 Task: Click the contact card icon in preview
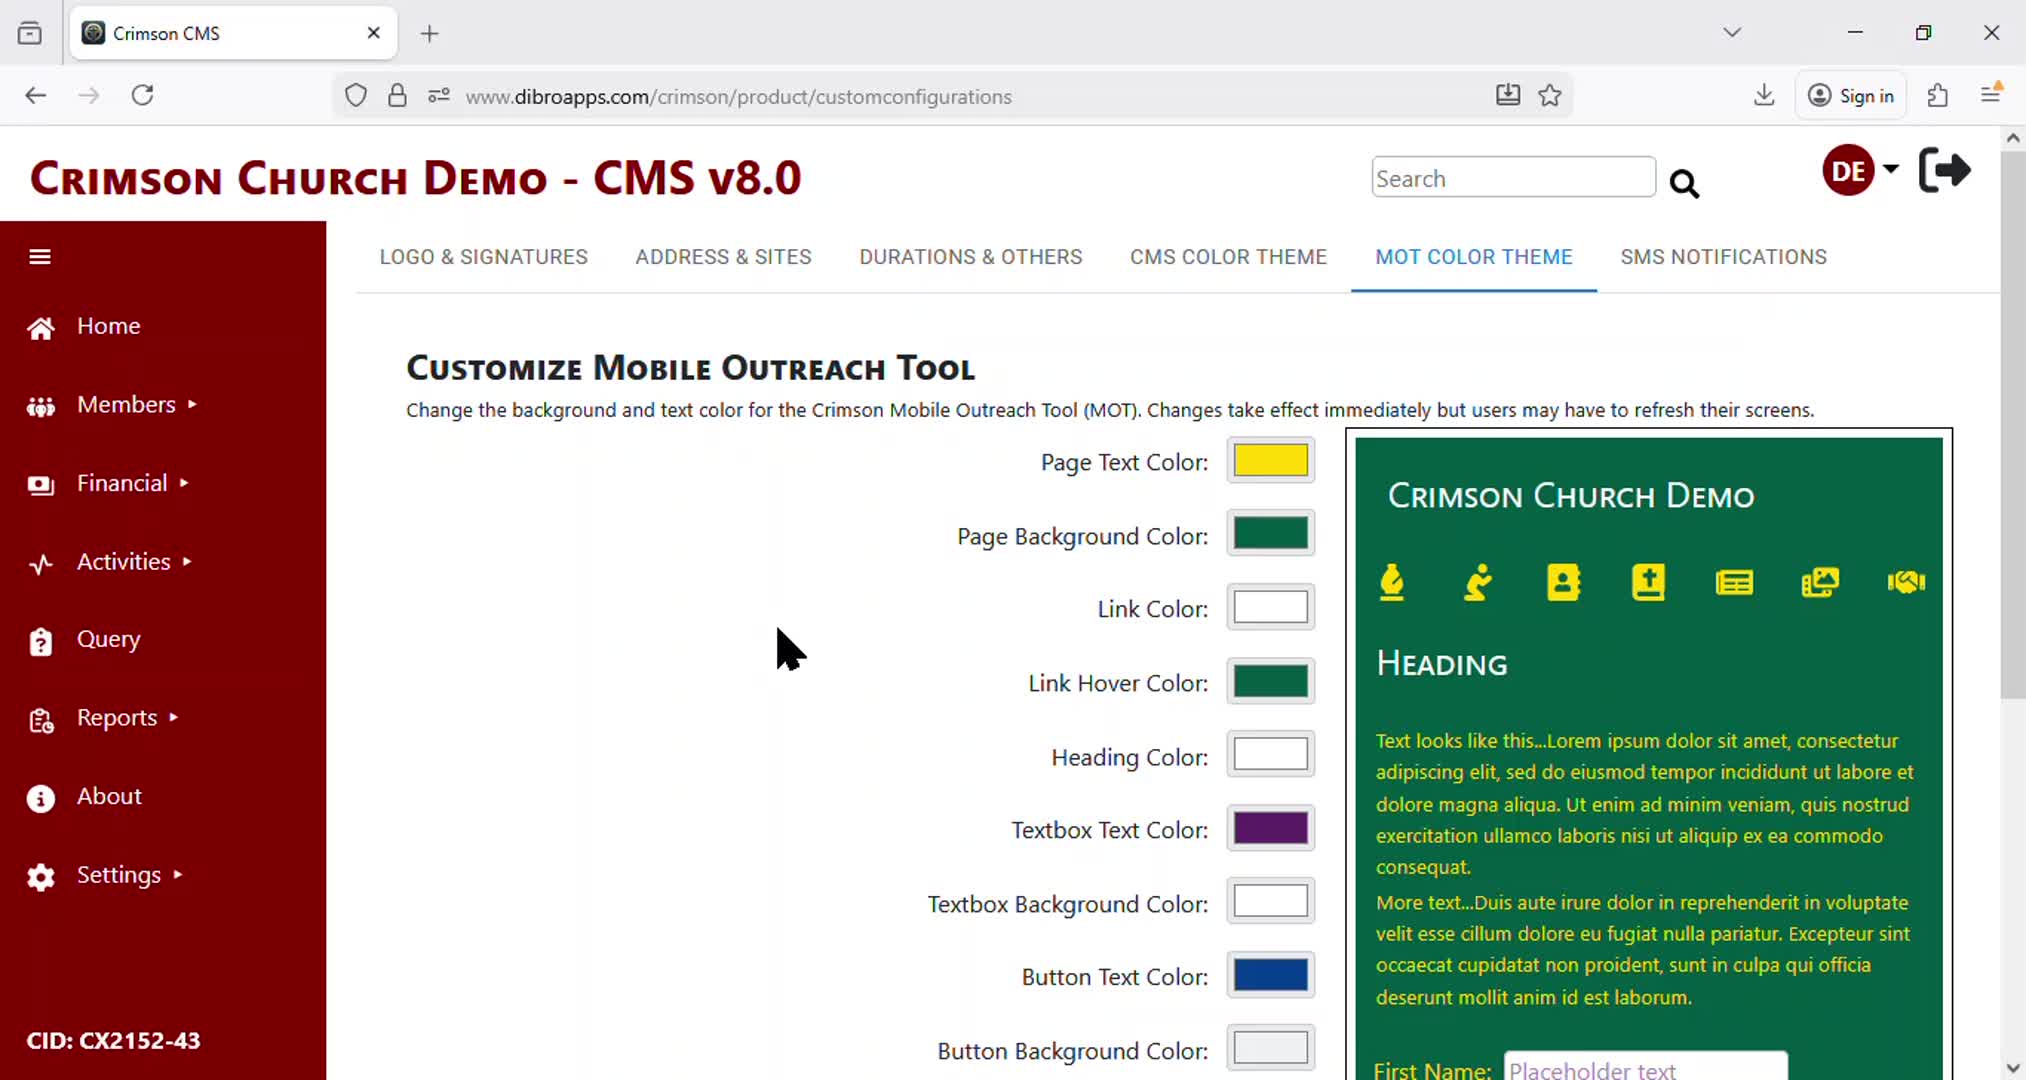tap(1563, 582)
